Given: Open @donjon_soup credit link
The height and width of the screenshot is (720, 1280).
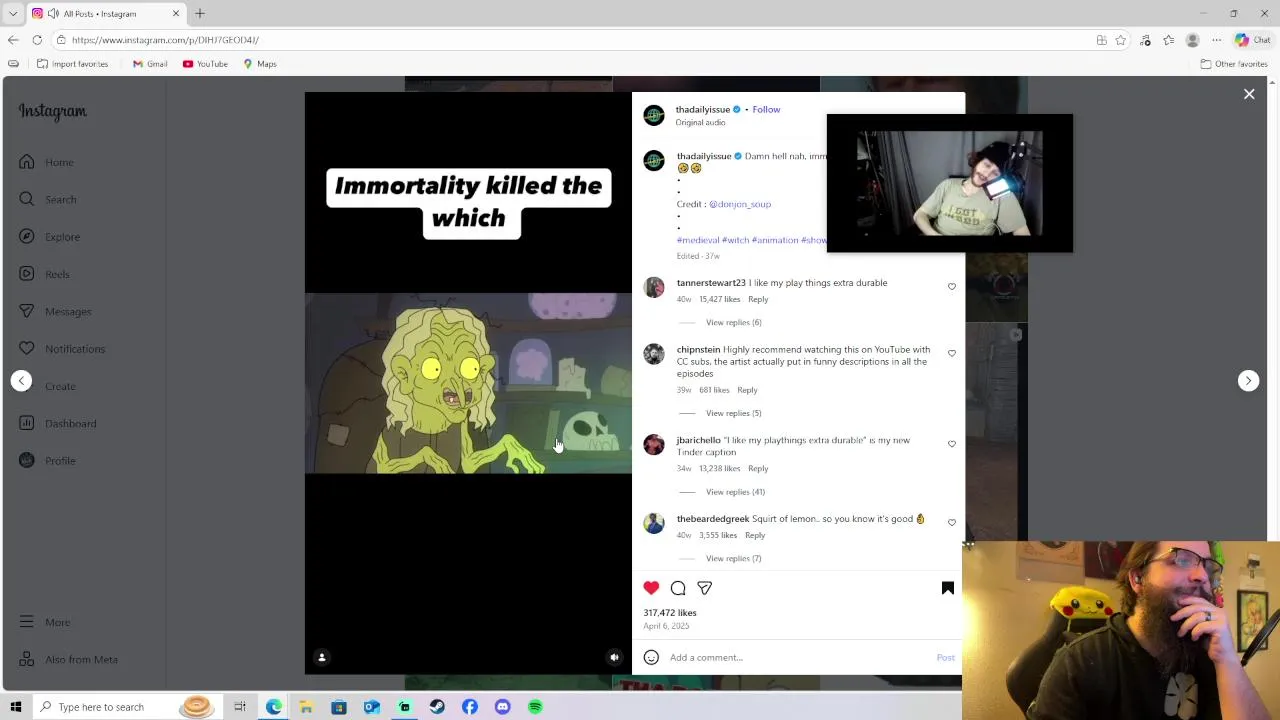Looking at the screenshot, I should pyautogui.click(x=740, y=204).
